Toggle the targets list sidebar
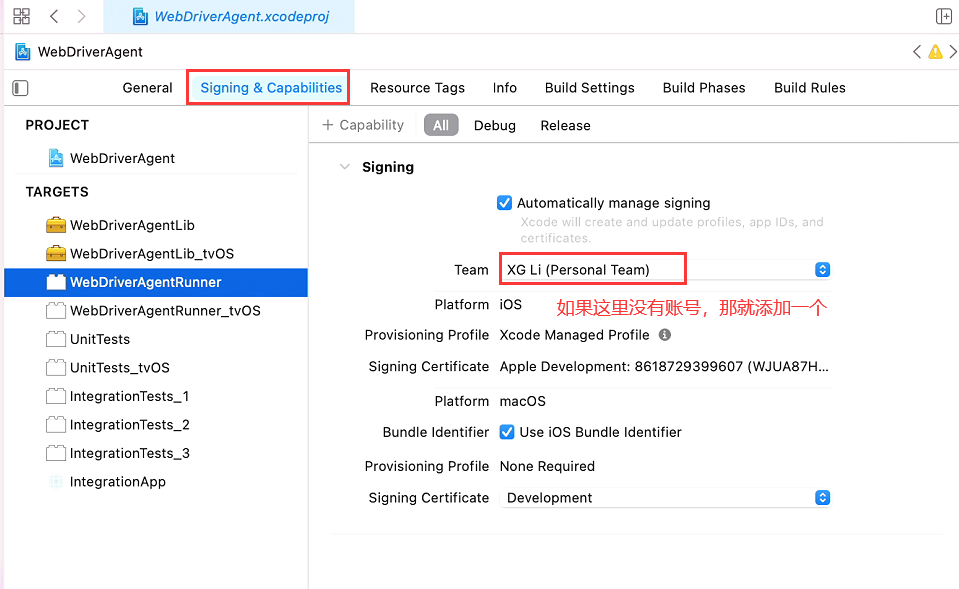Image resolution: width=959 pixels, height=589 pixels. click(20, 88)
